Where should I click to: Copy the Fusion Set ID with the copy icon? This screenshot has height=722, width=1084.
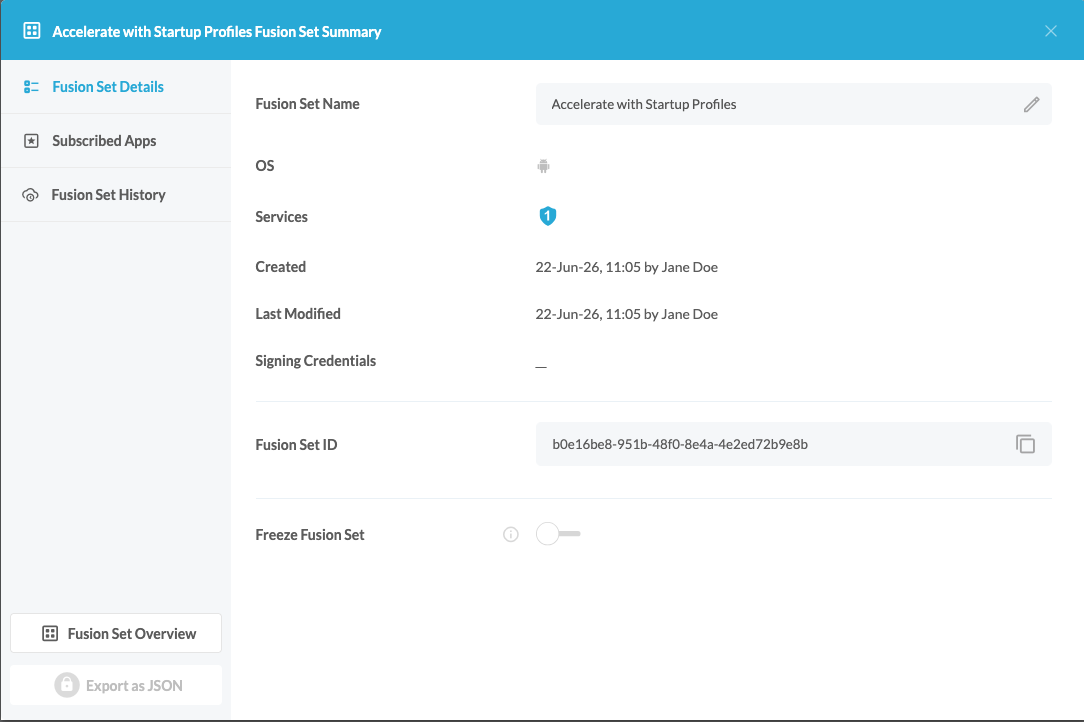pos(1025,444)
